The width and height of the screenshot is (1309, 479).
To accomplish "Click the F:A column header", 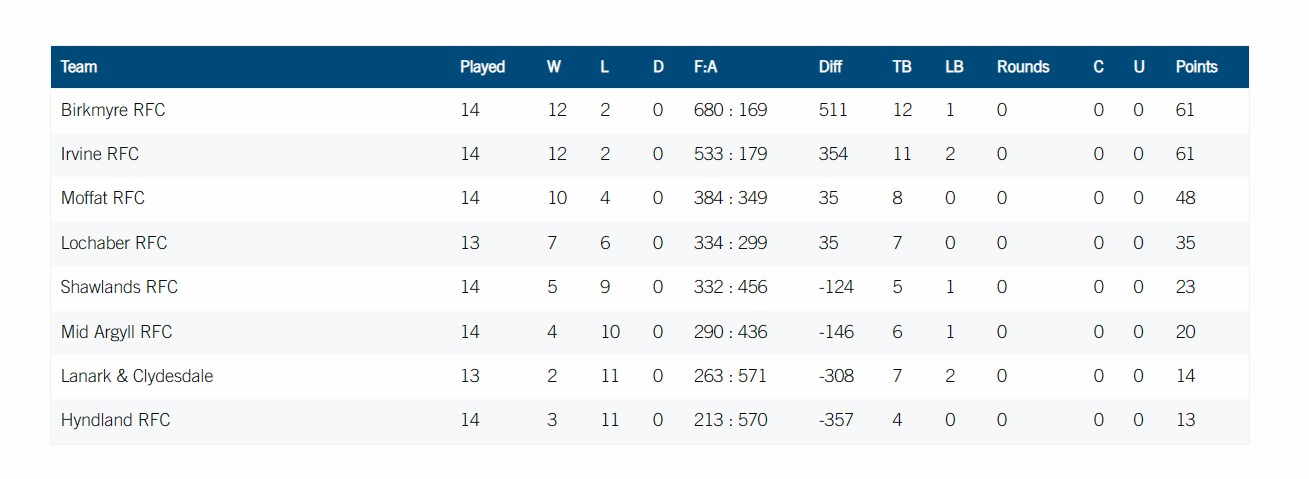I will tap(705, 67).
